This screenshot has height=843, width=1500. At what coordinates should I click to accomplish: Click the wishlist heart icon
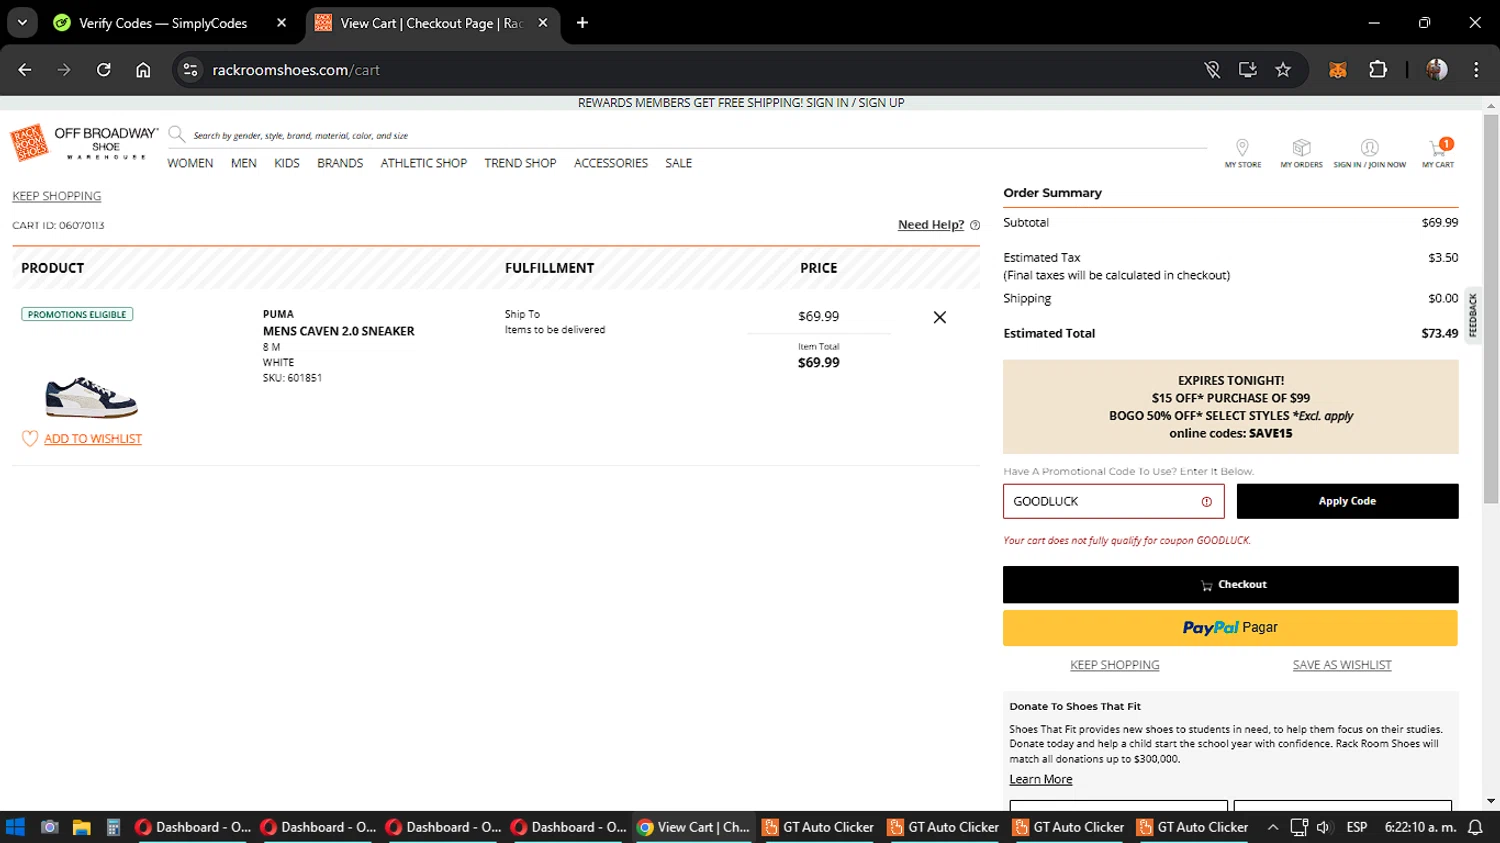pos(30,438)
